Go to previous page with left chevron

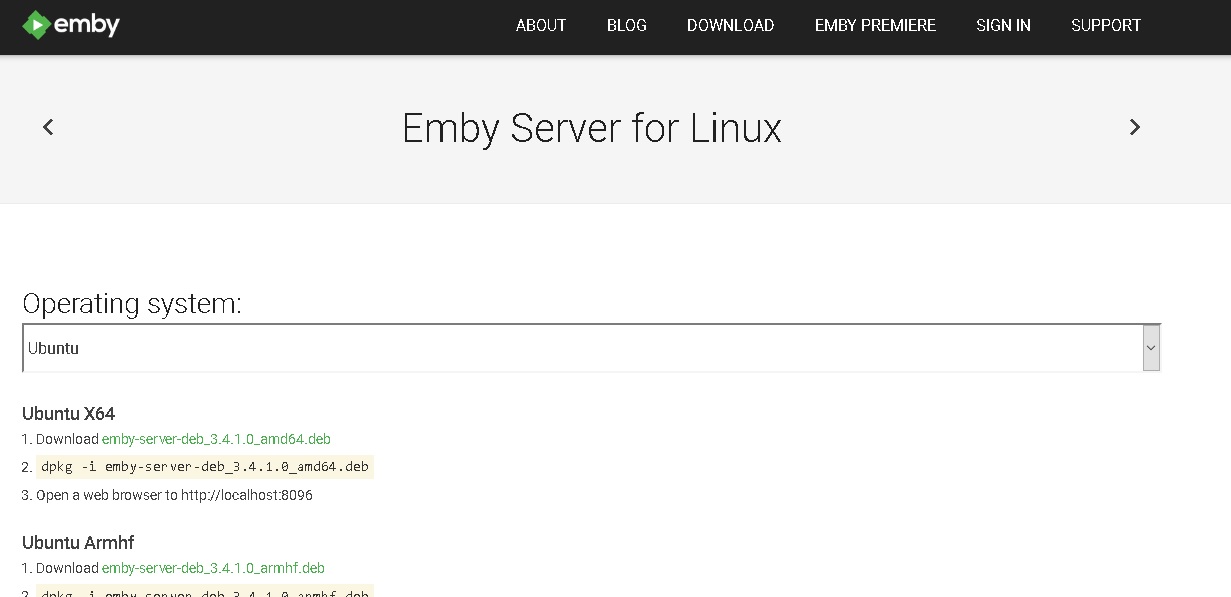click(x=48, y=127)
